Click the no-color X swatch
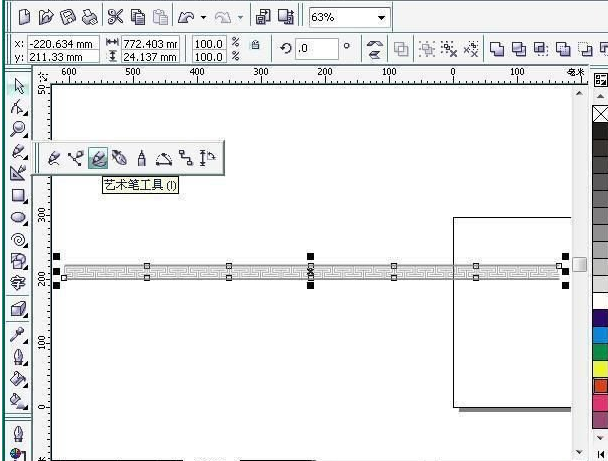608x461 pixels. (601, 114)
